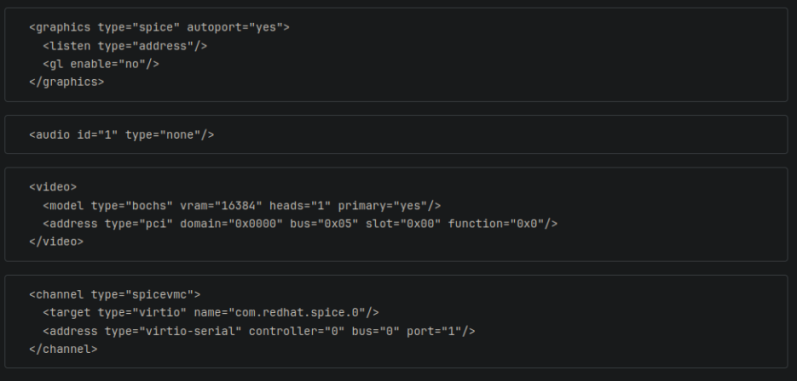Click the audio id="1" type="none" line
Viewport: 797px width, 381px height.
(121, 135)
